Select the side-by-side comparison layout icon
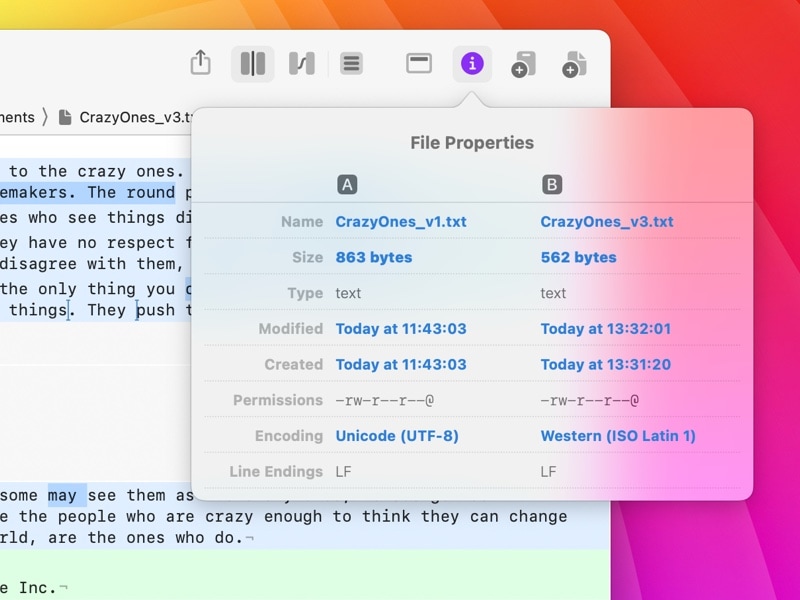800x600 pixels. 253,64
